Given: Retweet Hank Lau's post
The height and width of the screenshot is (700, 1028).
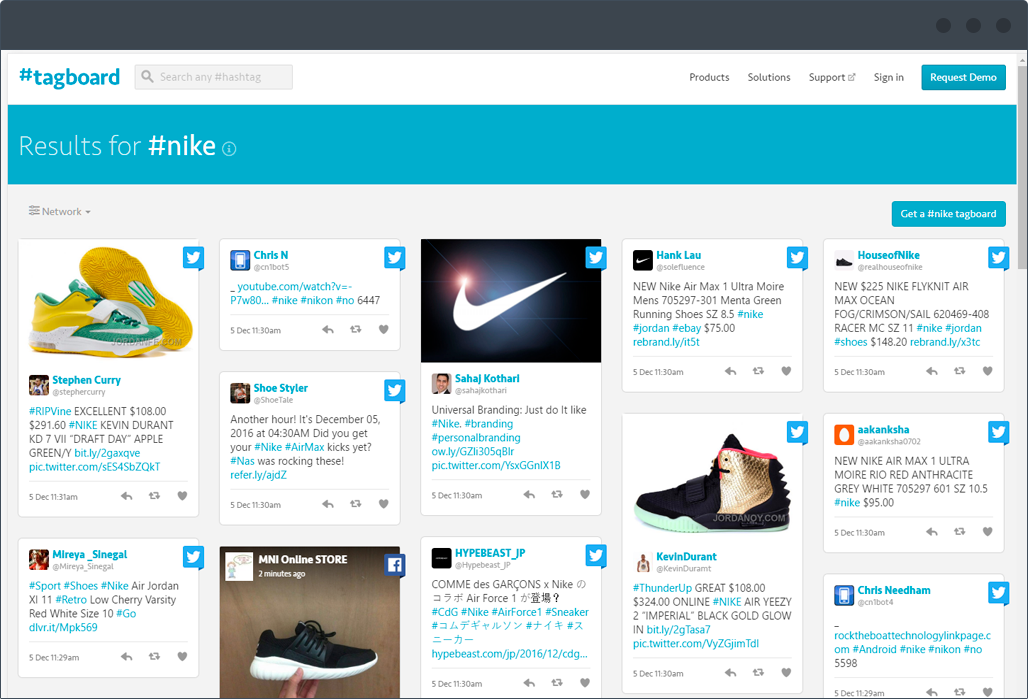Looking at the screenshot, I should (x=758, y=372).
